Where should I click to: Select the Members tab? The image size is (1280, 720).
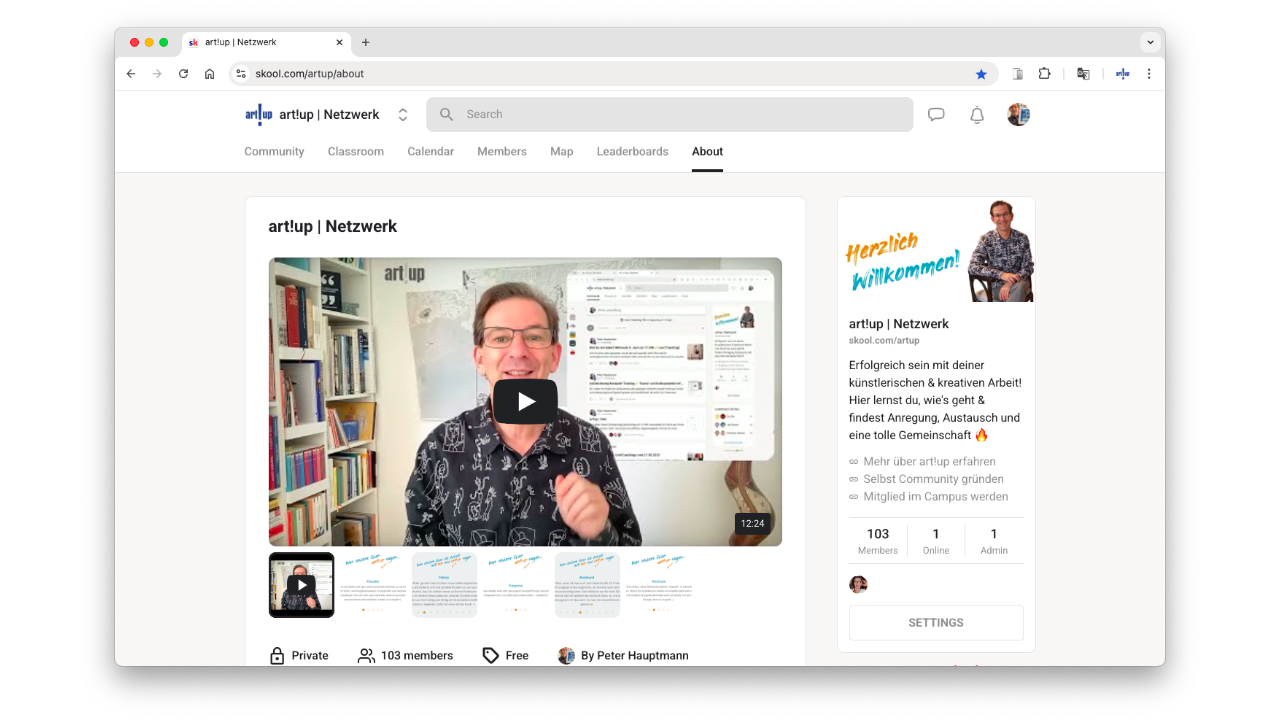[502, 152]
